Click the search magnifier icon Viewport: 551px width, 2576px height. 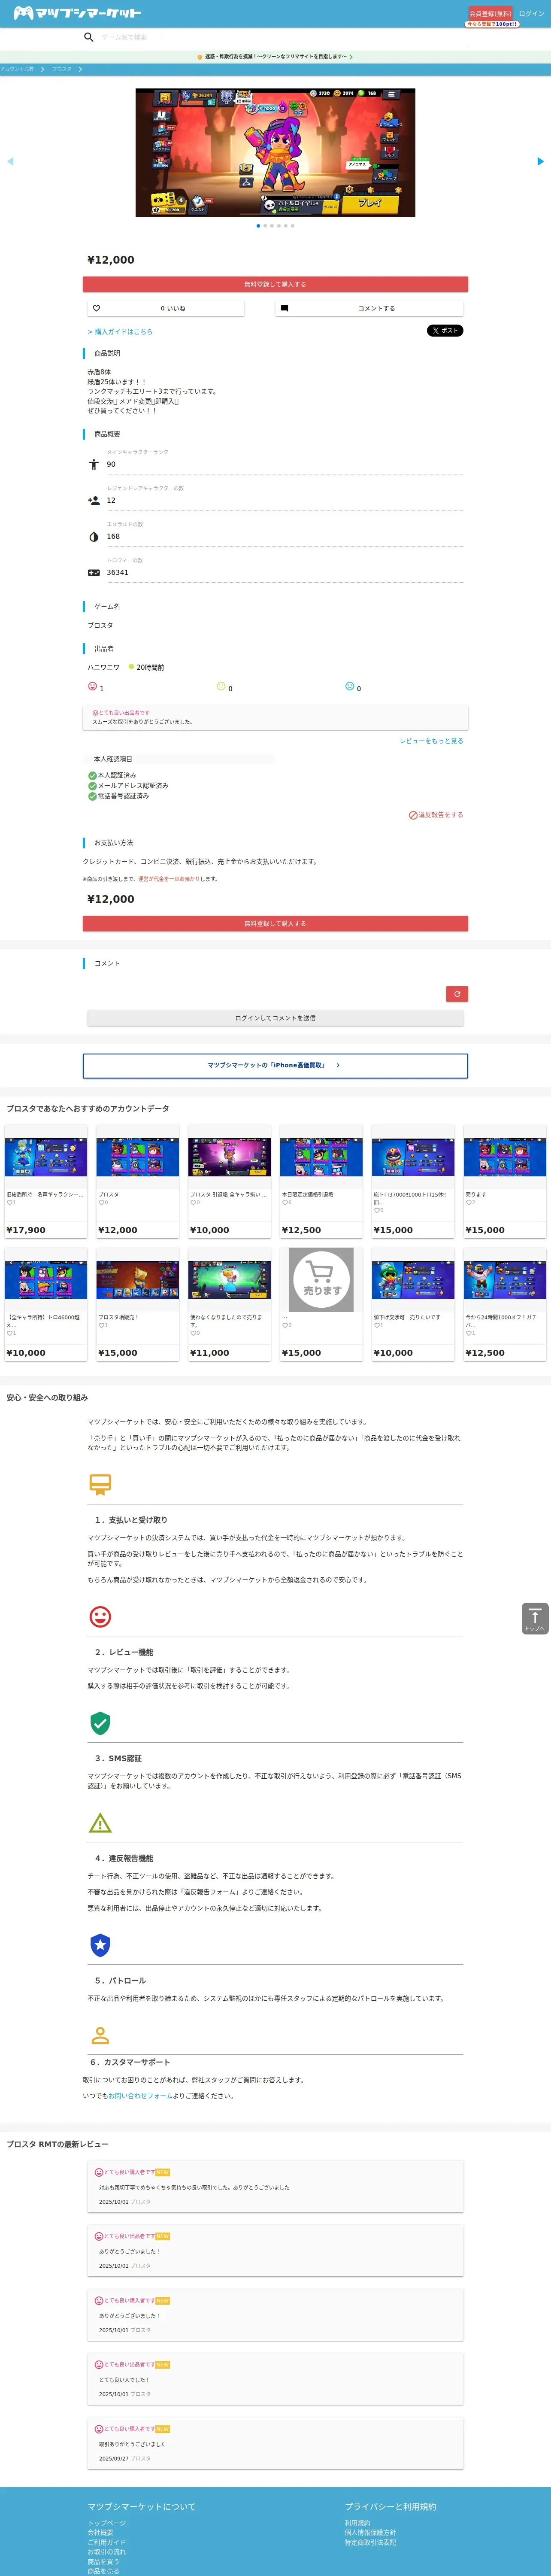[x=89, y=37]
